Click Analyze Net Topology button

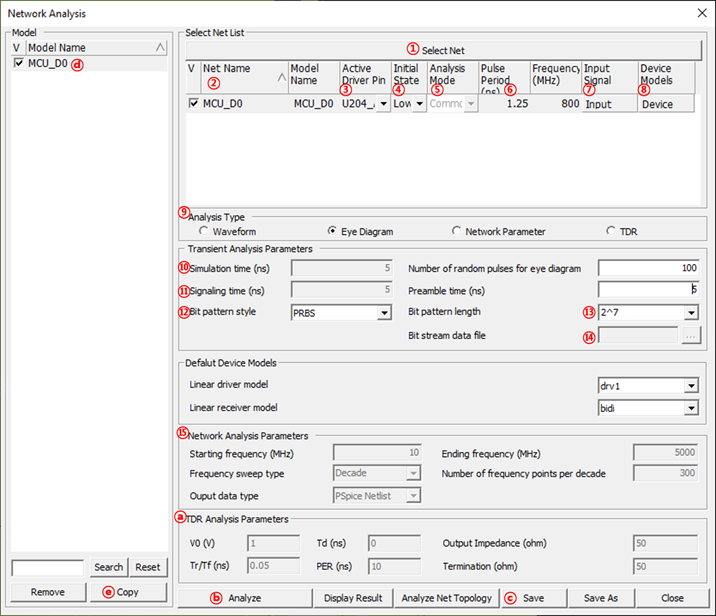point(445,598)
